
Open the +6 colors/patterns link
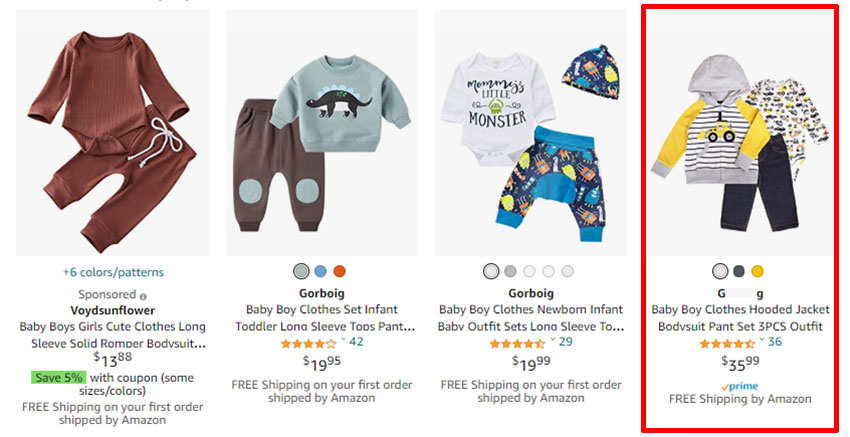[x=113, y=272]
